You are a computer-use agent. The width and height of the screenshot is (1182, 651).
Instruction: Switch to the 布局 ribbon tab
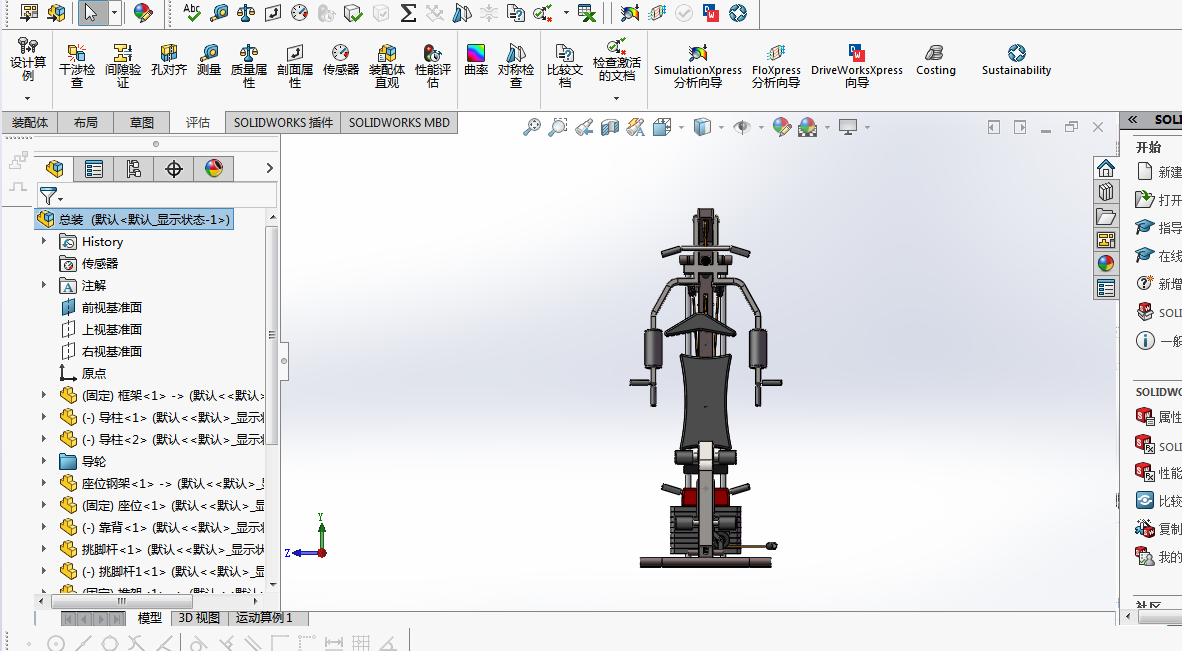tap(85, 122)
